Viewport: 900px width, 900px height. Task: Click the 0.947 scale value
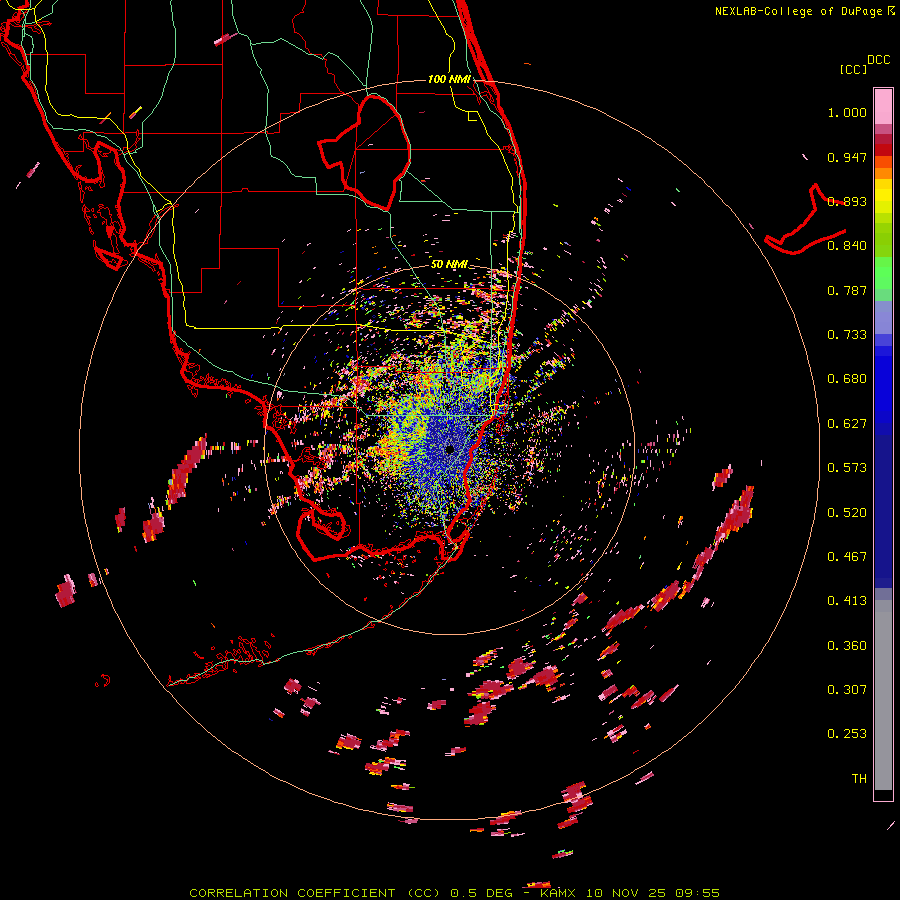[x=847, y=157]
